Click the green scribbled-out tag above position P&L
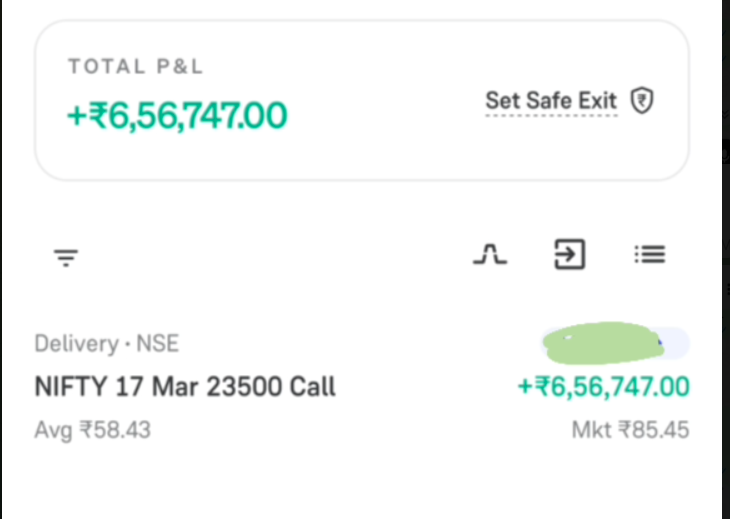This screenshot has width=730, height=519. coord(612,343)
